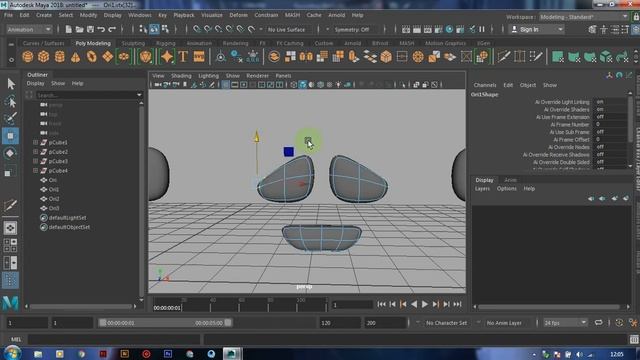Viewport: 640px width, 360px height.
Task: Click the Maya logo home icon
Action: pyautogui.click(x=11, y=303)
